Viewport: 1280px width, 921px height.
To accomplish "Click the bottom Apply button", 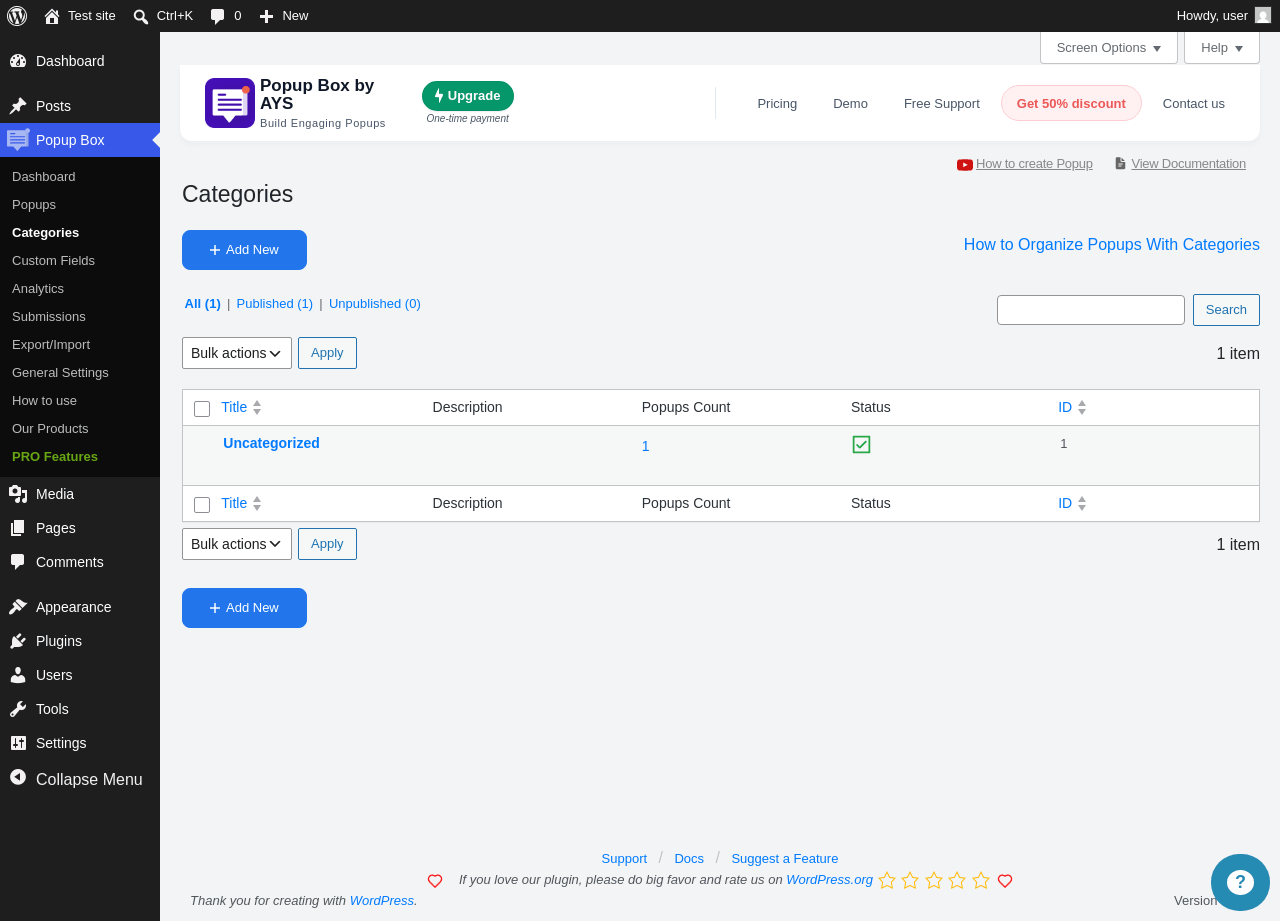I will (x=327, y=544).
